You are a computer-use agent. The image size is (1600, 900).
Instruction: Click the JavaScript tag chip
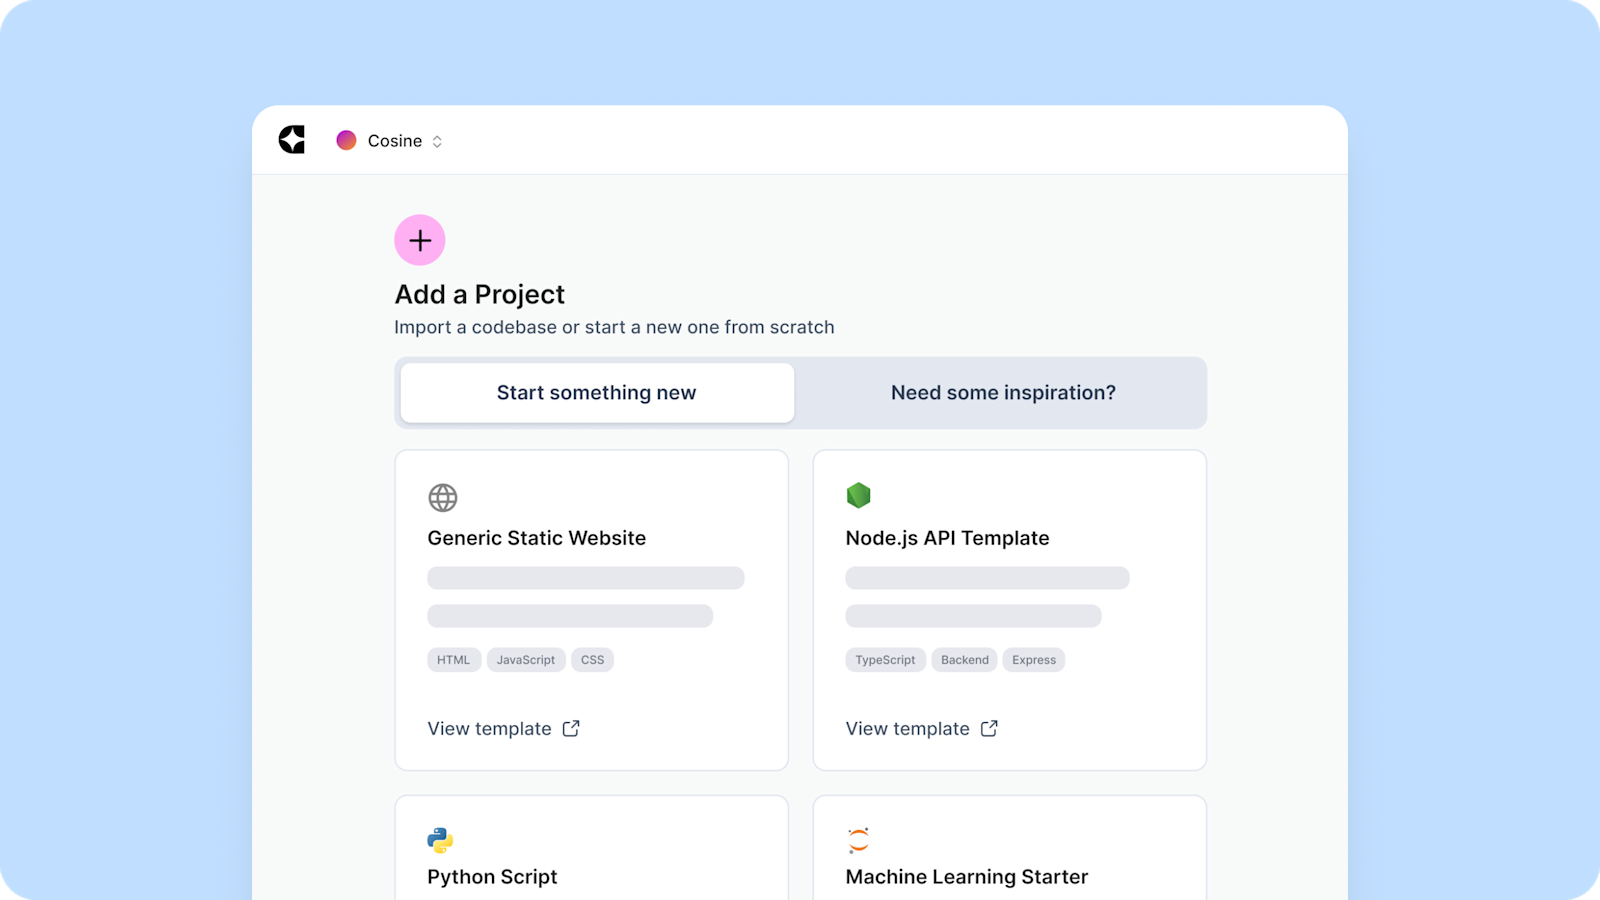tap(526, 659)
